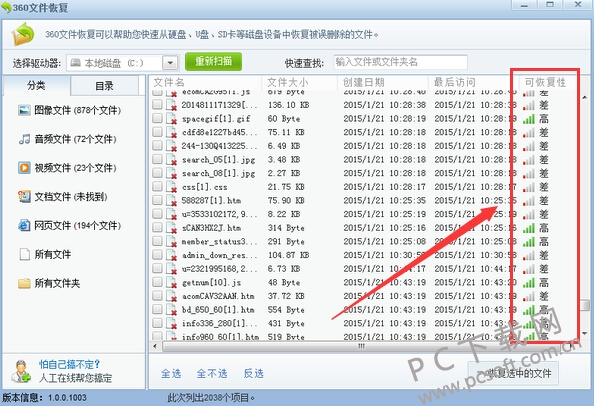Check the box for getnum[10].js
Image resolution: width=594 pixels, height=406 pixels.
(x=157, y=282)
